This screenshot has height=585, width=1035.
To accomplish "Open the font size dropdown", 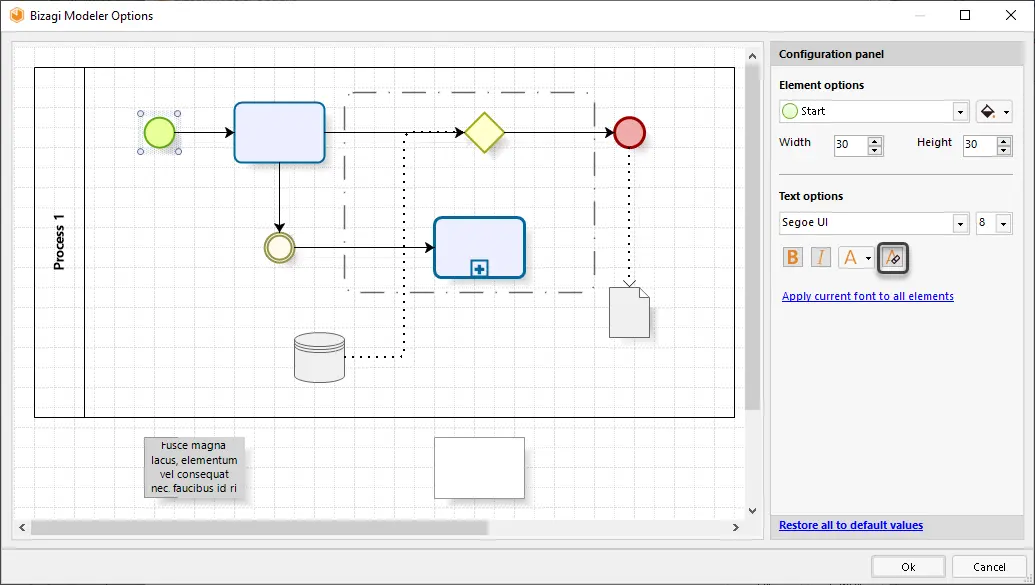I will (x=1003, y=223).
